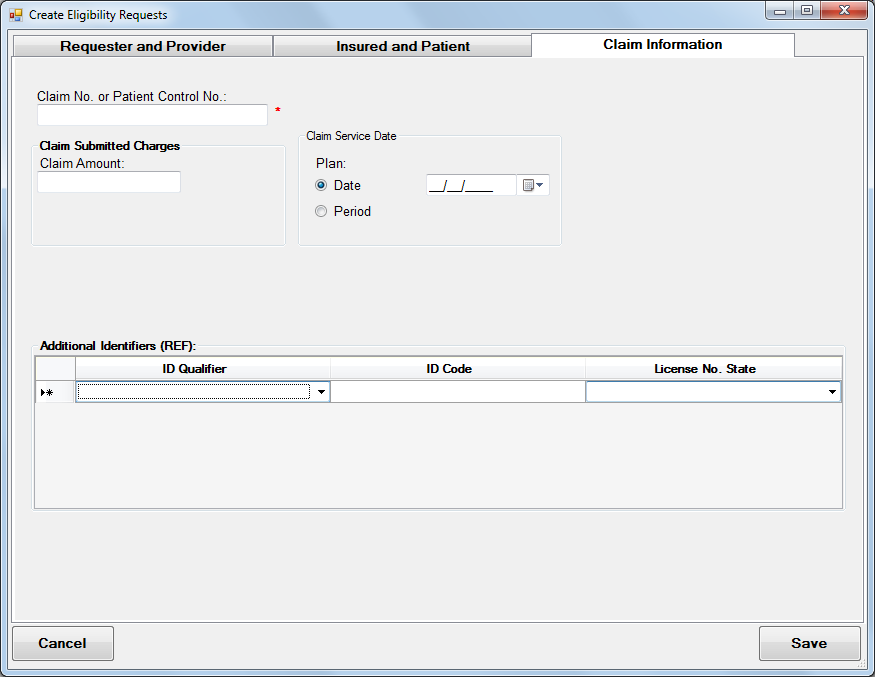This screenshot has height=677, width=875.
Task: Switch to the Insured and Patient tab
Action: (402, 45)
